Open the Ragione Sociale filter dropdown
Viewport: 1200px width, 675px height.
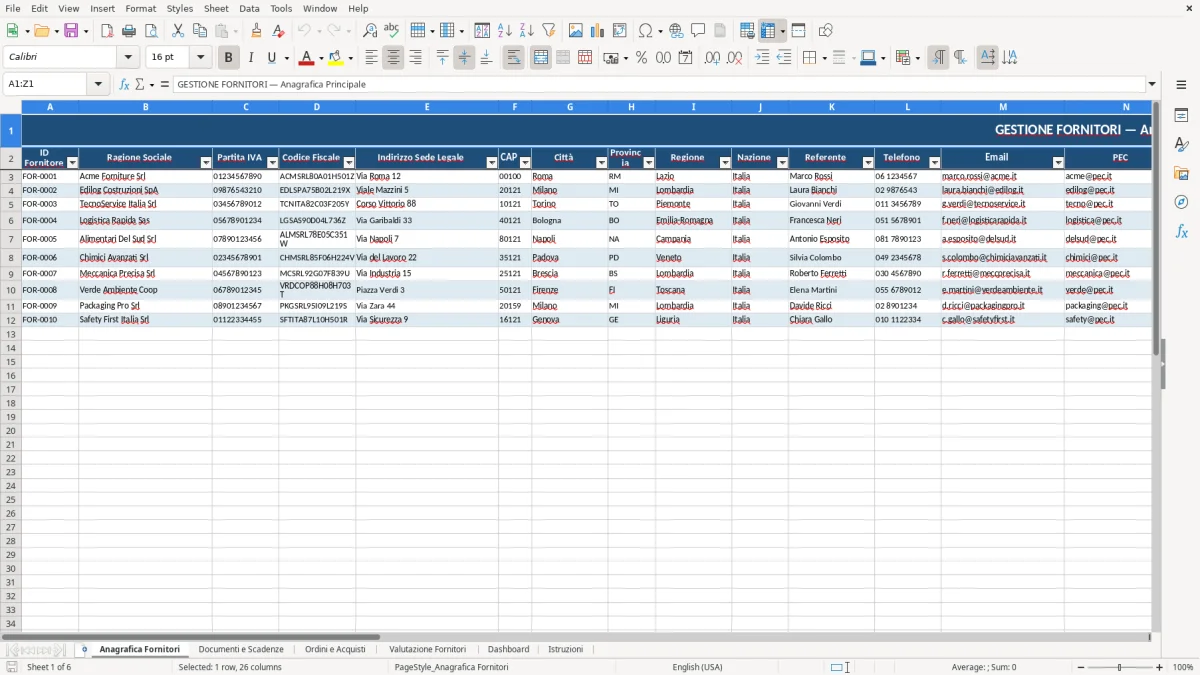206,162
